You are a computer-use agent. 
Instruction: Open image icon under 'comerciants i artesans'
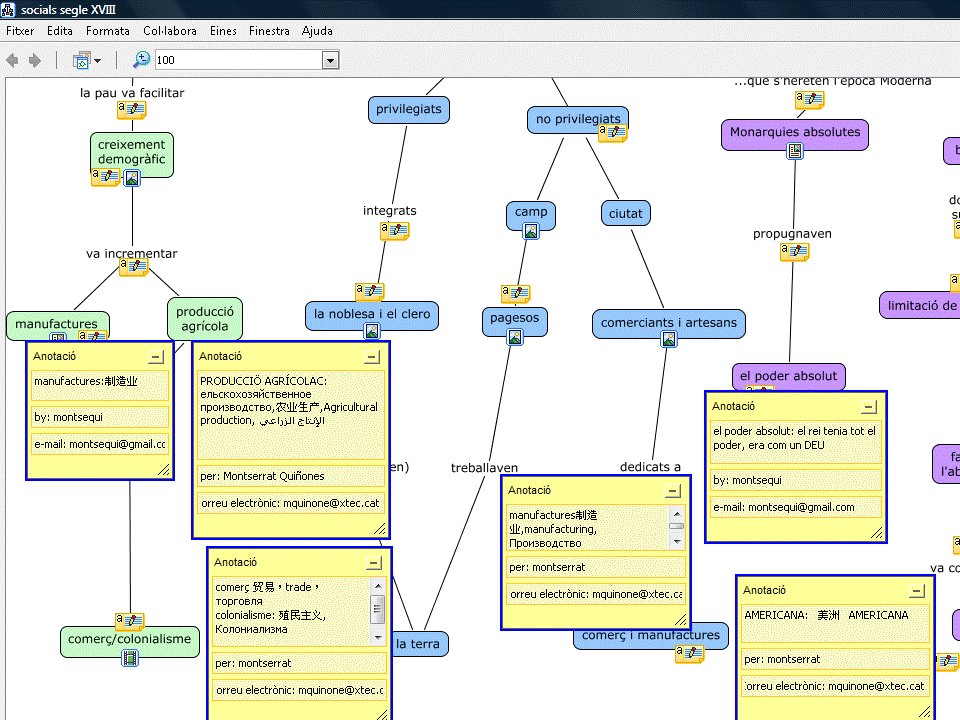tap(669, 340)
